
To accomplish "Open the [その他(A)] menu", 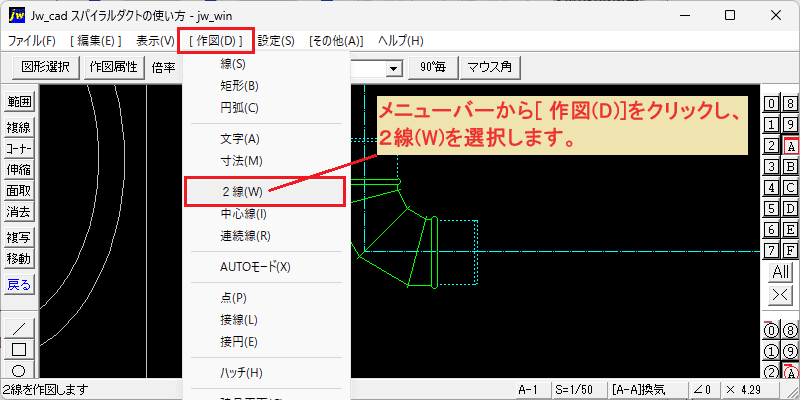I will pos(336,41).
